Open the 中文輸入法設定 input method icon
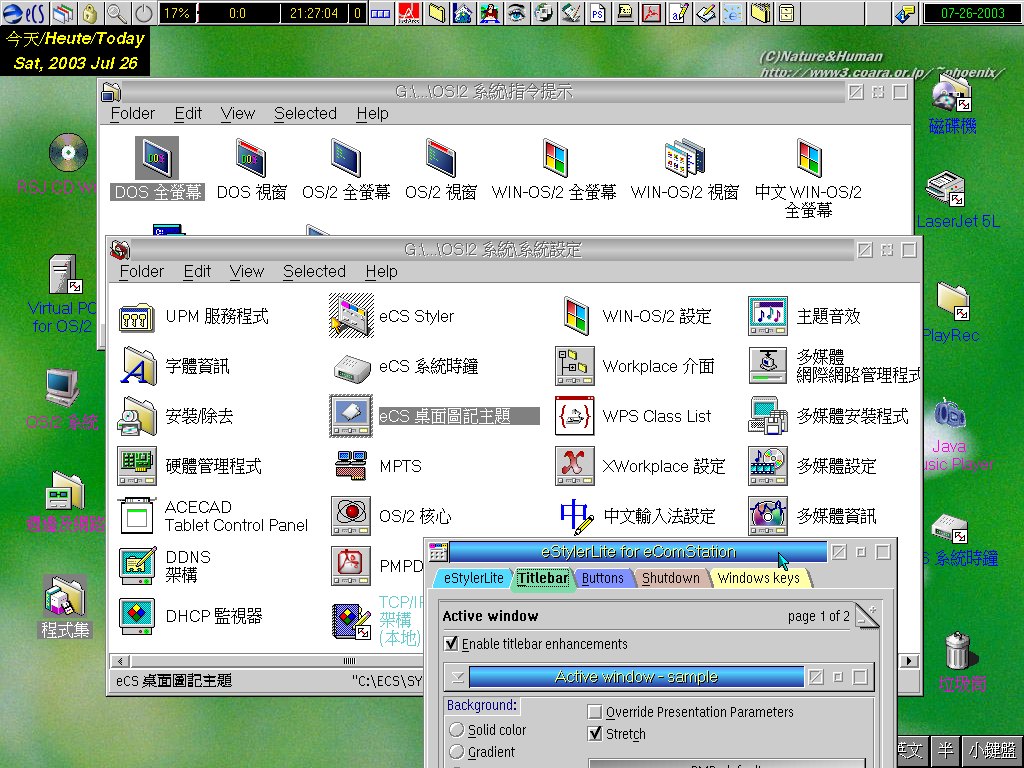Viewport: 1024px width, 768px height. click(576, 516)
